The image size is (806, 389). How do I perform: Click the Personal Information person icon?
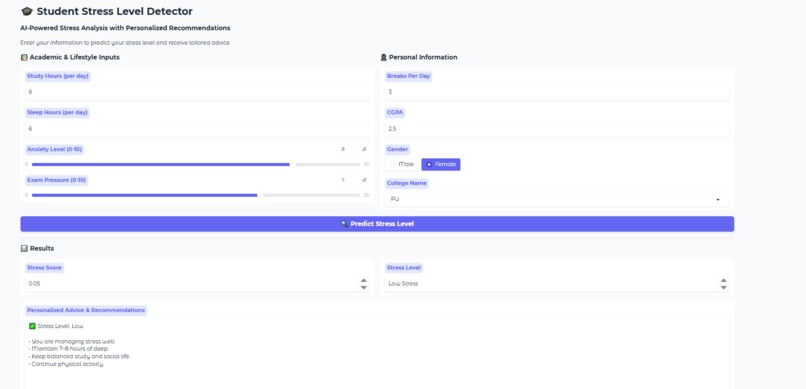tap(383, 58)
